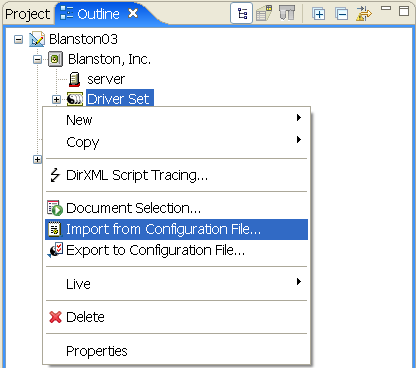This screenshot has height=368, width=416.
Task: Click the table view toolbar icon
Action: 264,13
